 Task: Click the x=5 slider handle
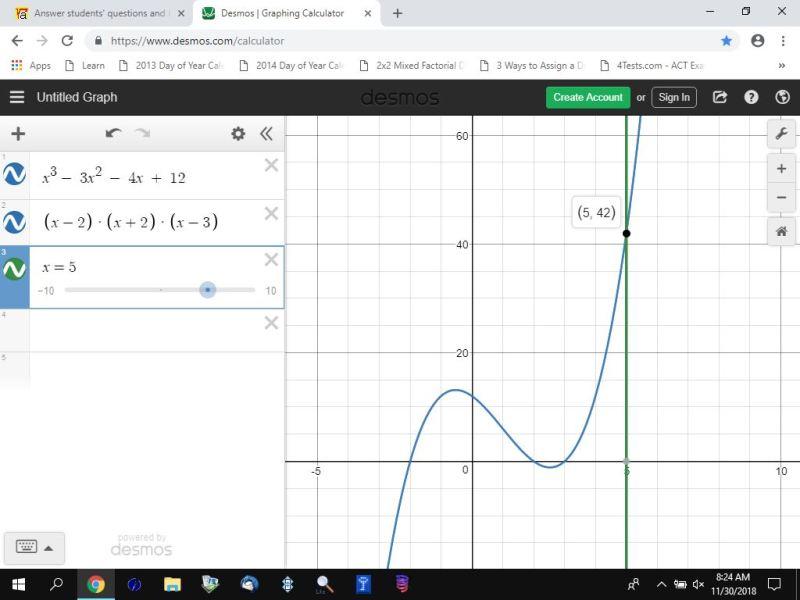coord(207,290)
